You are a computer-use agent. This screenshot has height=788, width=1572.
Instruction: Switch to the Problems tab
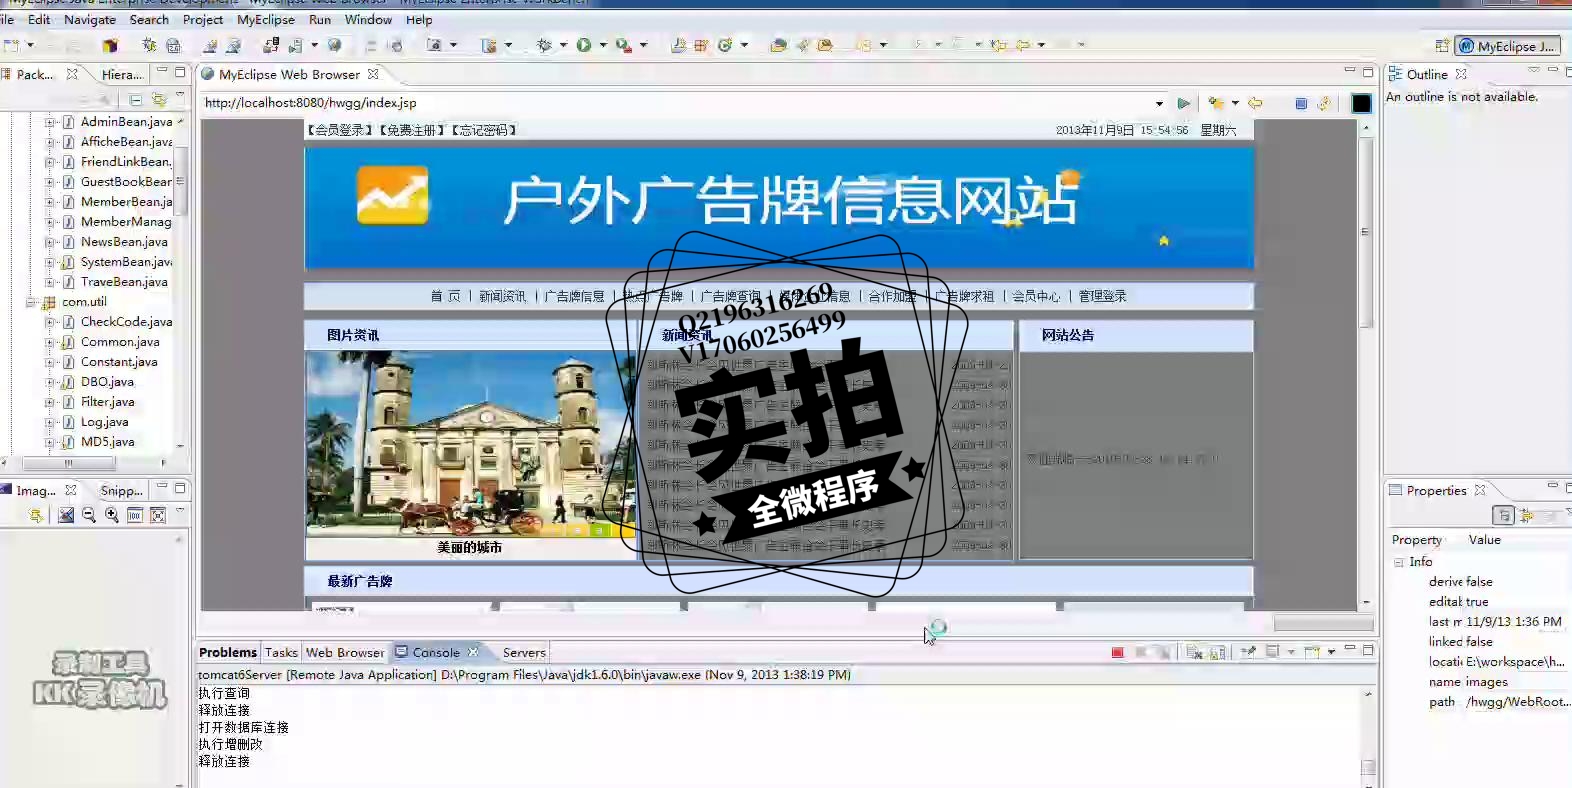tap(228, 652)
